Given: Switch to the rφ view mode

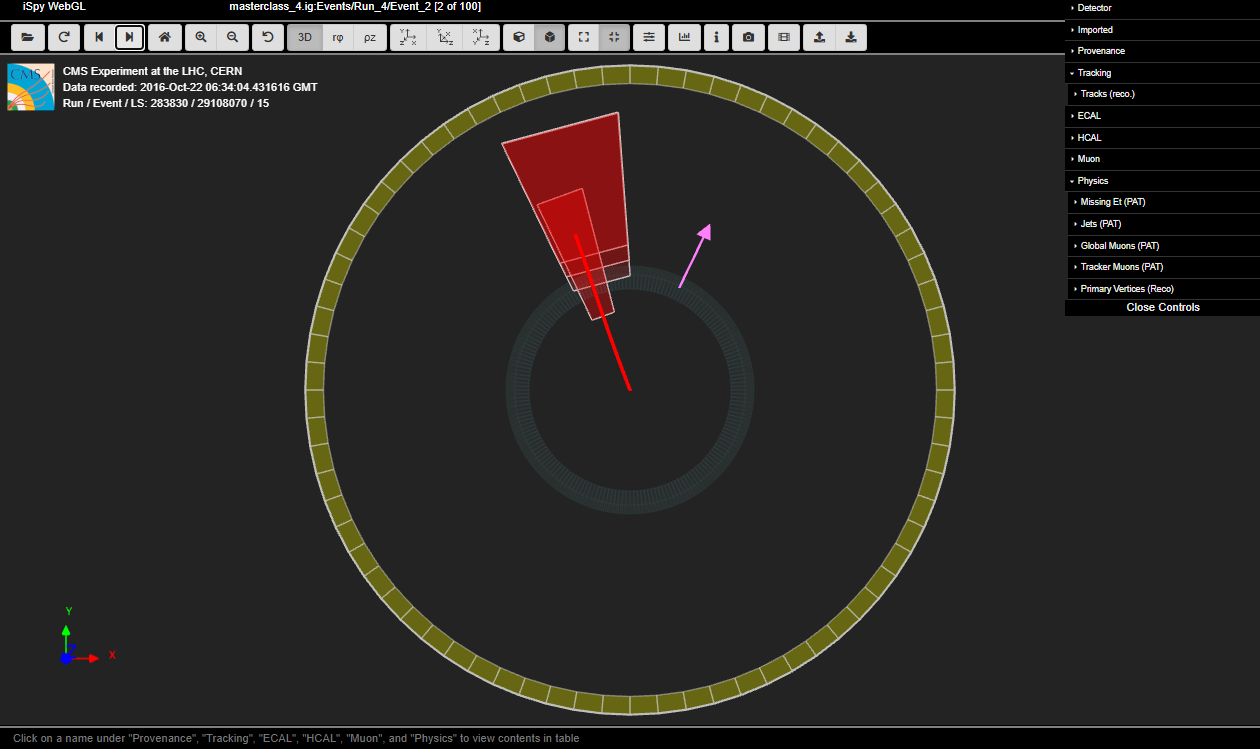Looking at the screenshot, I should click(x=337, y=37).
